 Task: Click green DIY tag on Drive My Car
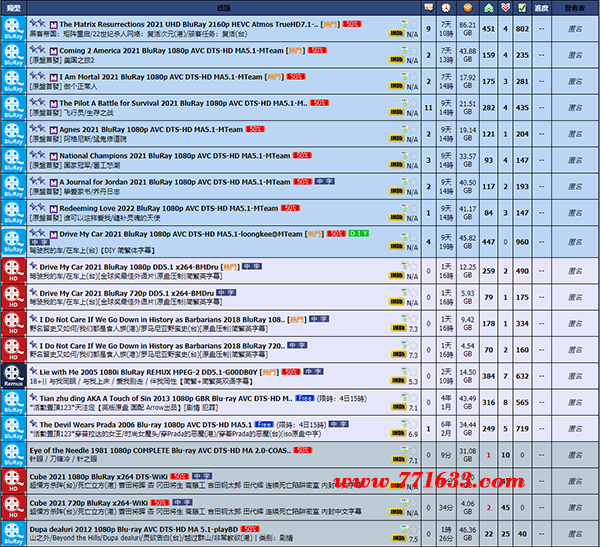[359, 233]
